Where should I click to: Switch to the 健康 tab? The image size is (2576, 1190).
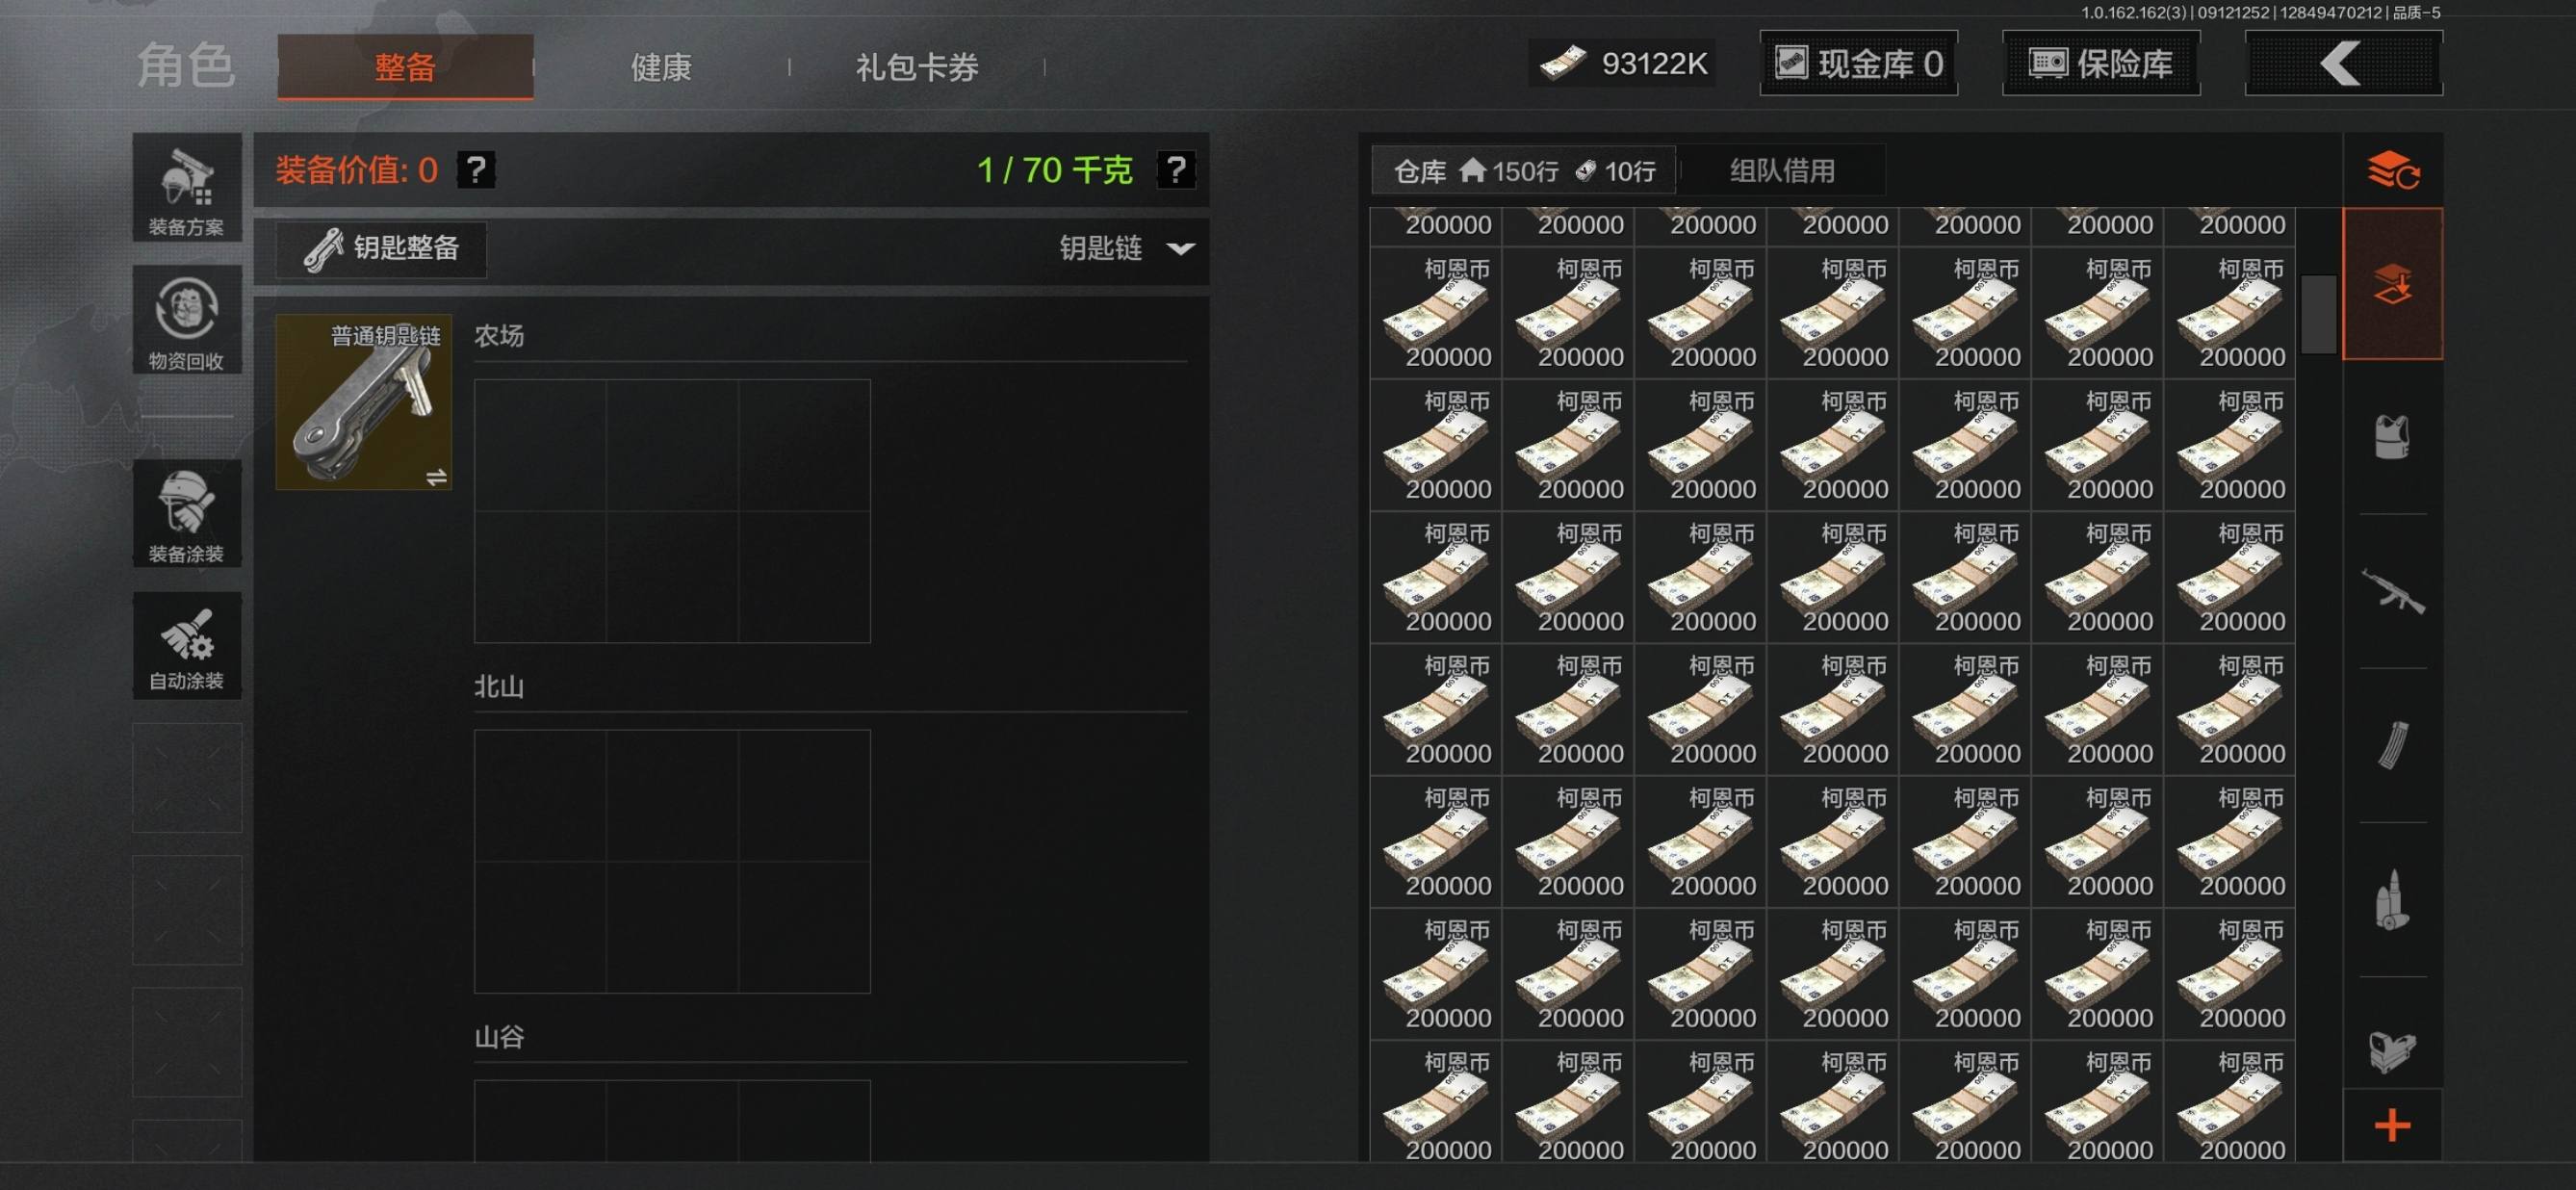(661, 67)
